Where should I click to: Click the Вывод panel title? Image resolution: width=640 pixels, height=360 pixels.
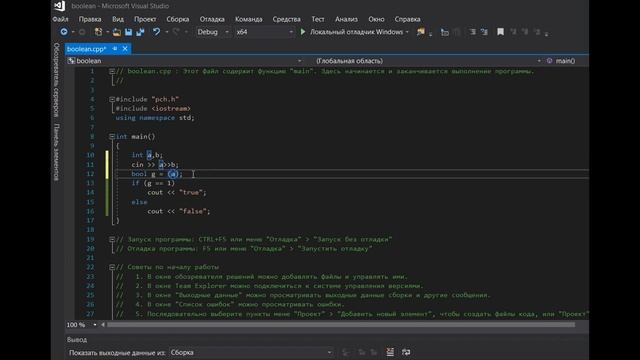77,340
